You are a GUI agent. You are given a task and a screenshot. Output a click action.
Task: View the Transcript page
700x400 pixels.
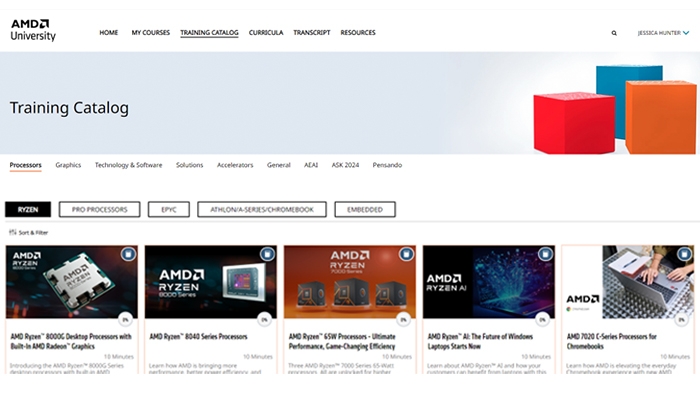pyautogui.click(x=312, y=33)
